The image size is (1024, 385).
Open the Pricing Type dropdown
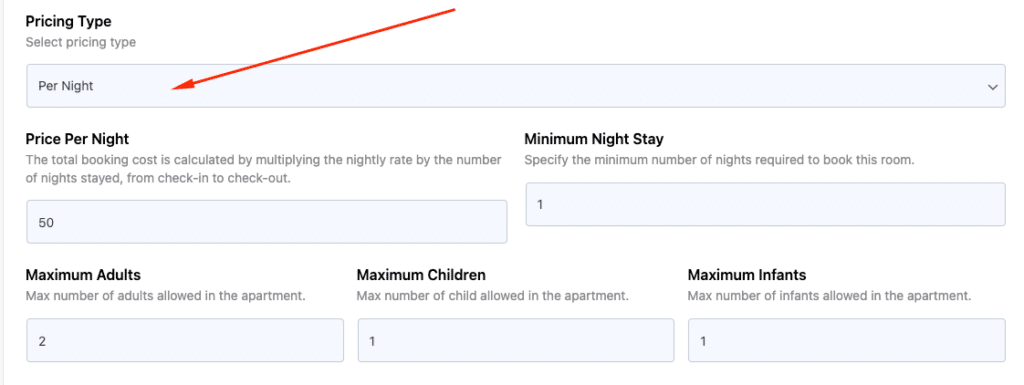point(515,85)
